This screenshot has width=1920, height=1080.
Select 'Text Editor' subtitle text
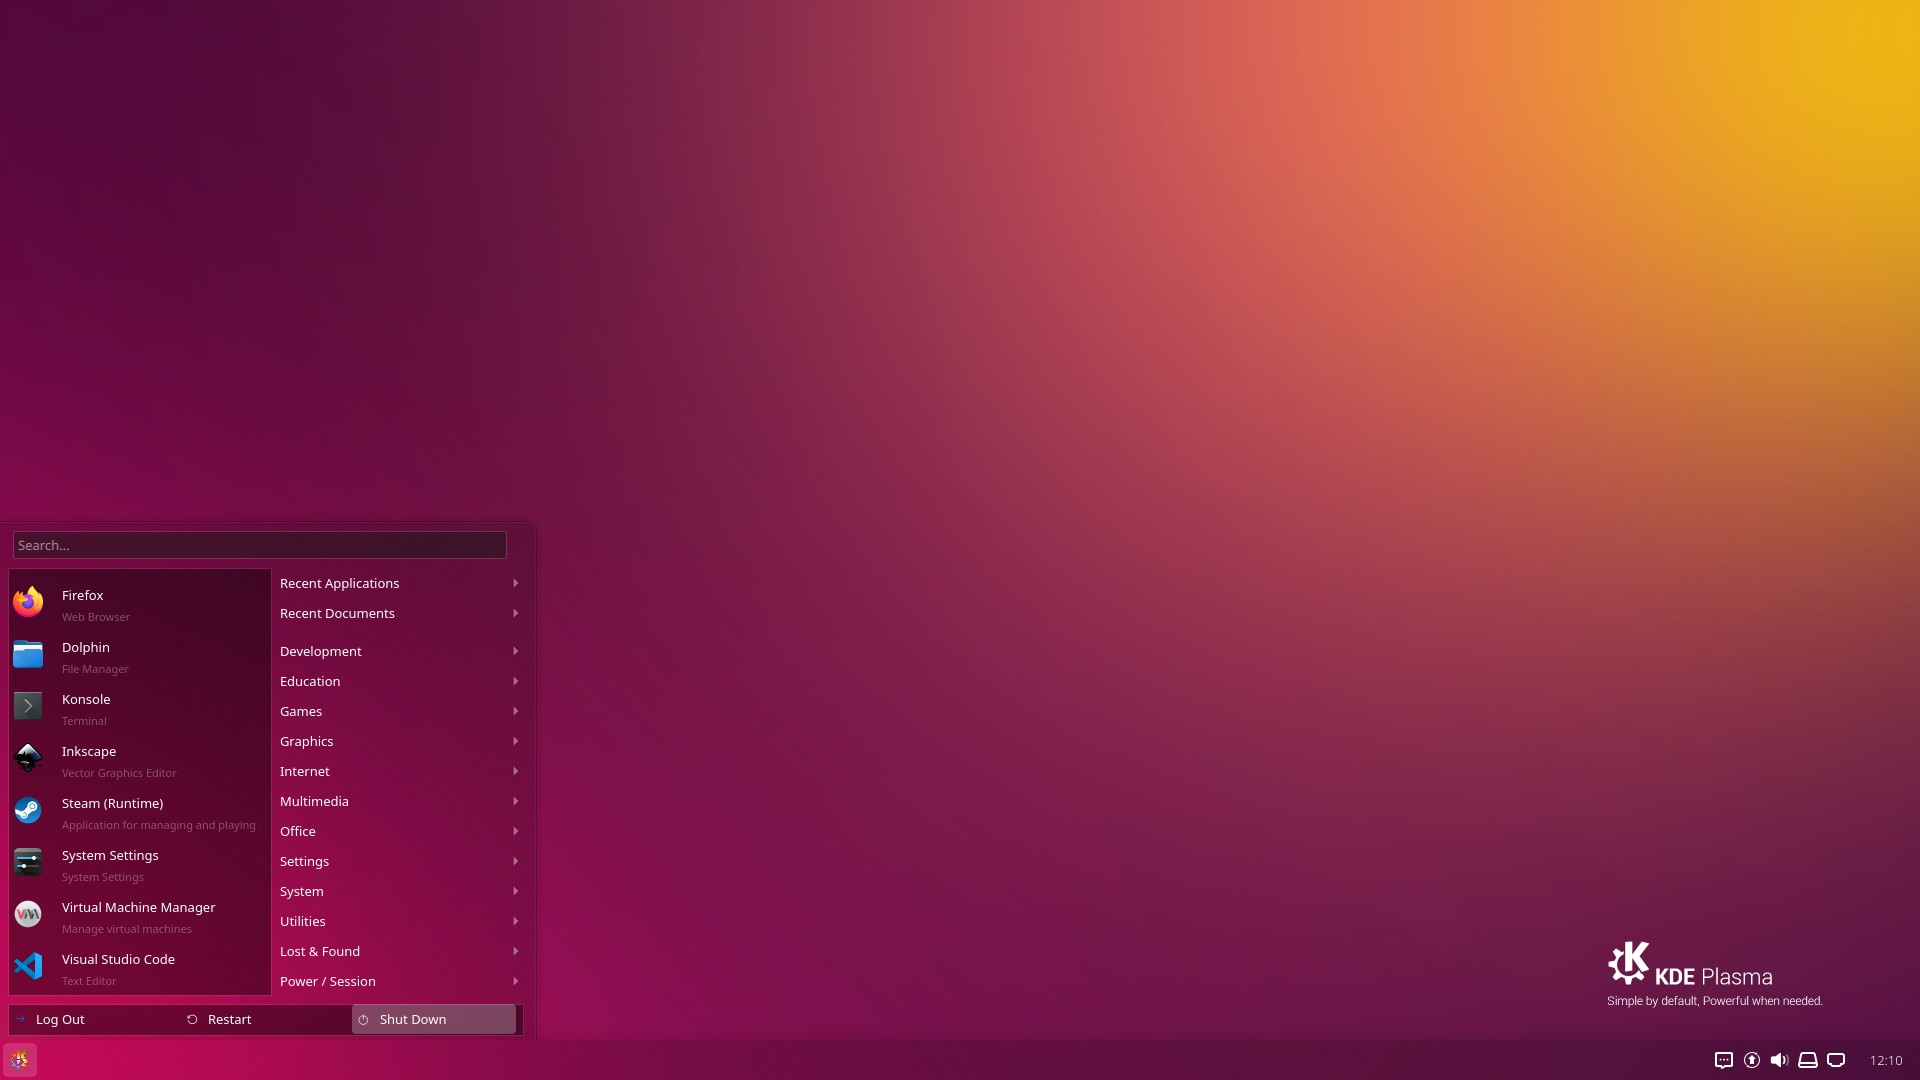tap(89, 981)
